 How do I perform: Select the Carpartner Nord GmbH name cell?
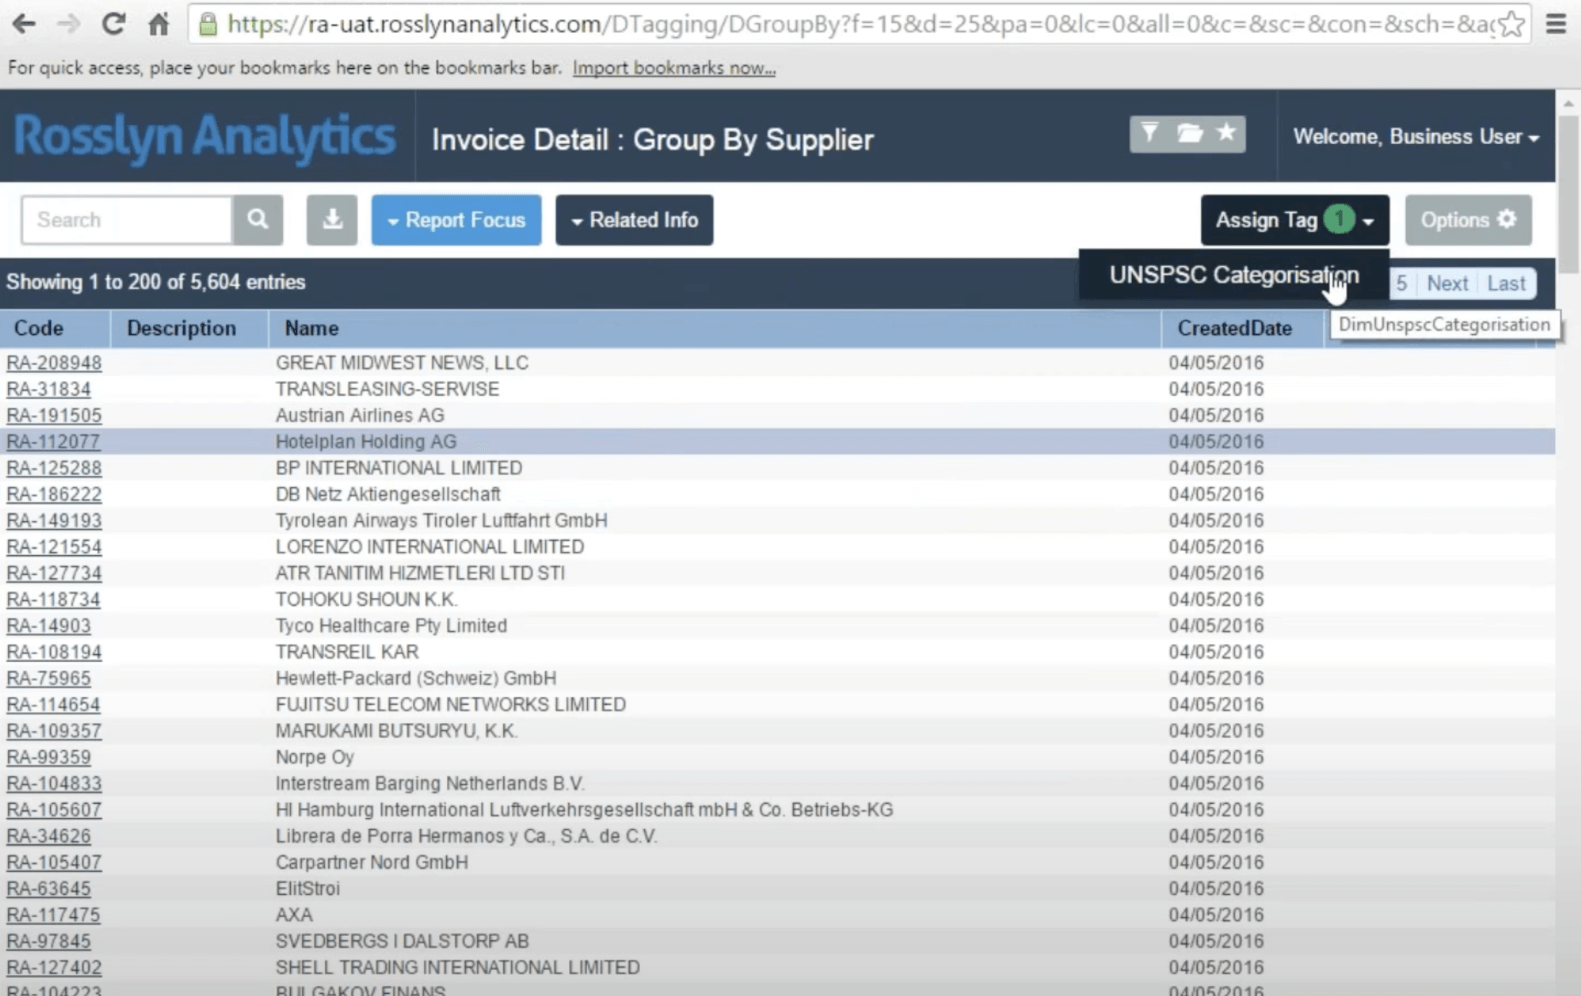372,862
